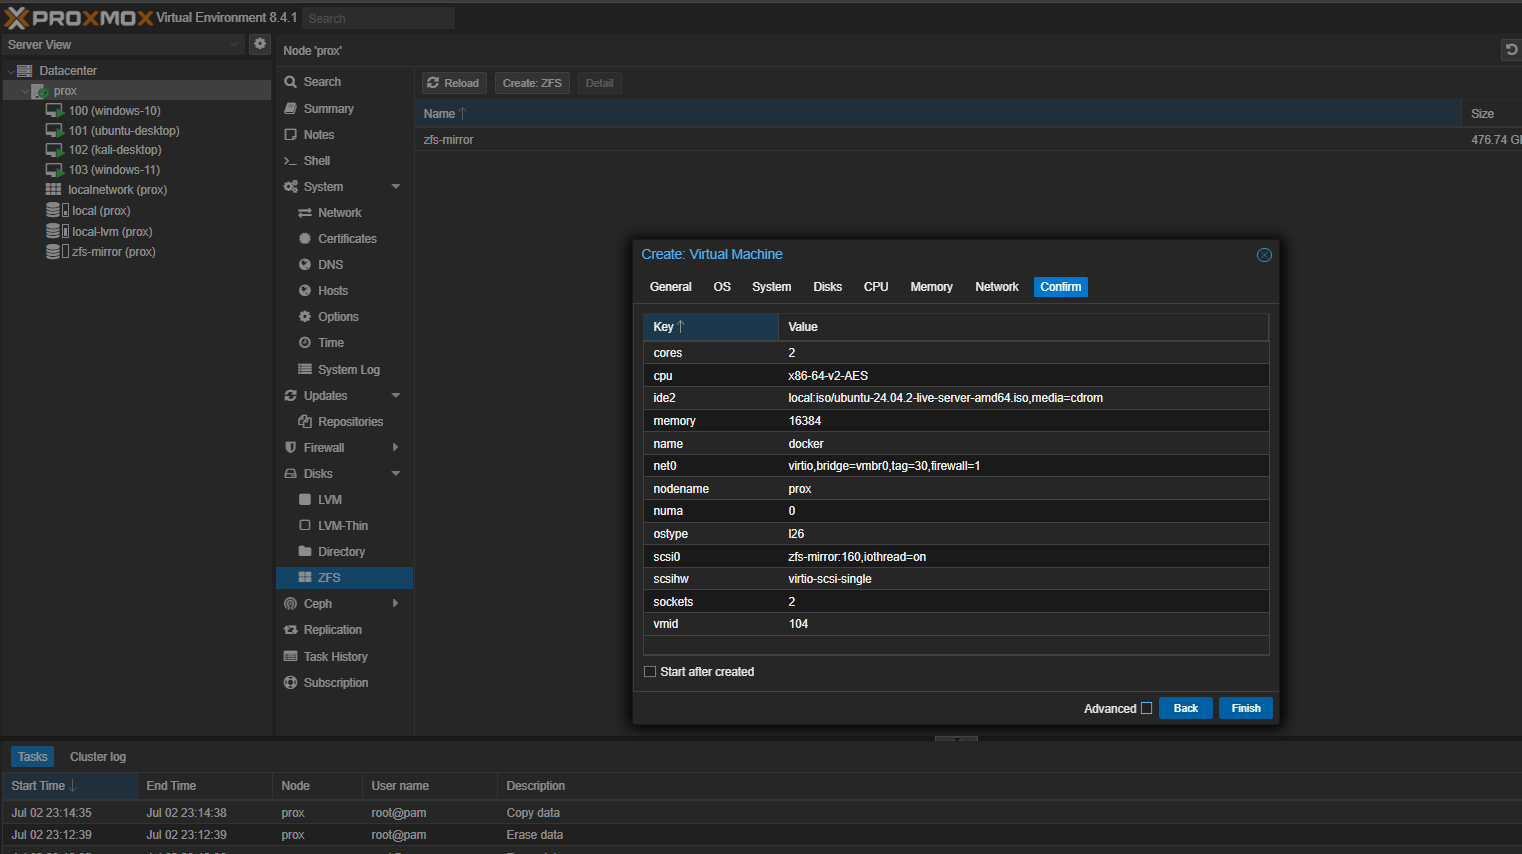Open the DNS globe icon entry
Image resolution: width=1522 pixels, height=854 pixels.
(x=305, y=265)
